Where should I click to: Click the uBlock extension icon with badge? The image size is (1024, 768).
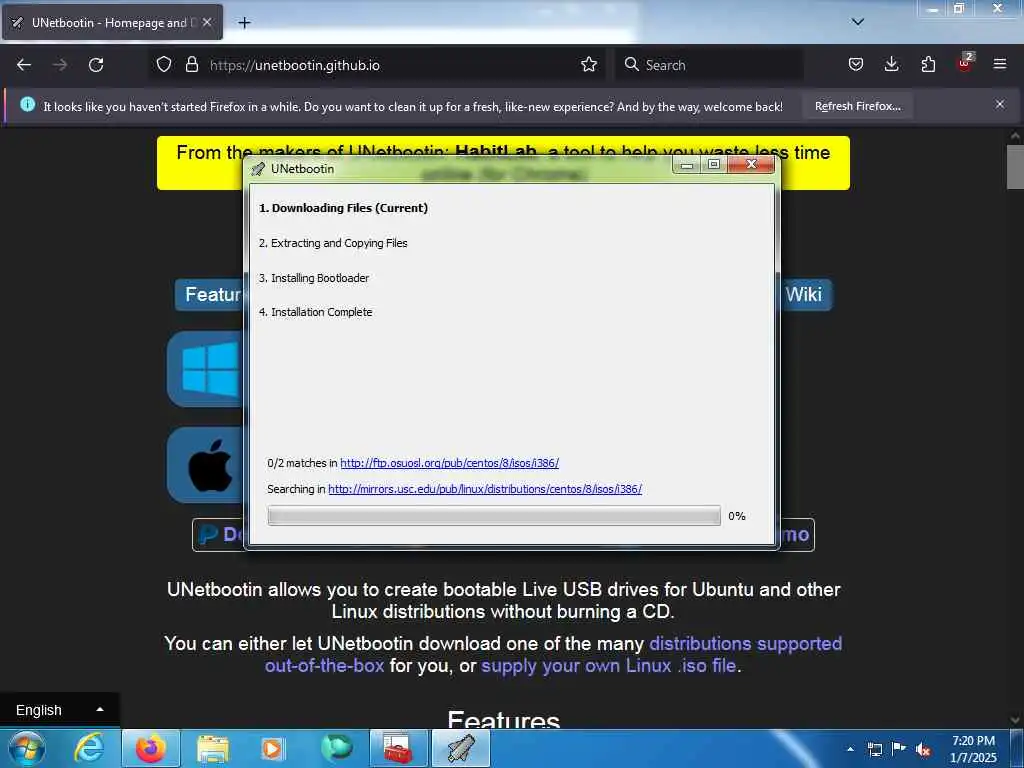click(x=965, y=63)
